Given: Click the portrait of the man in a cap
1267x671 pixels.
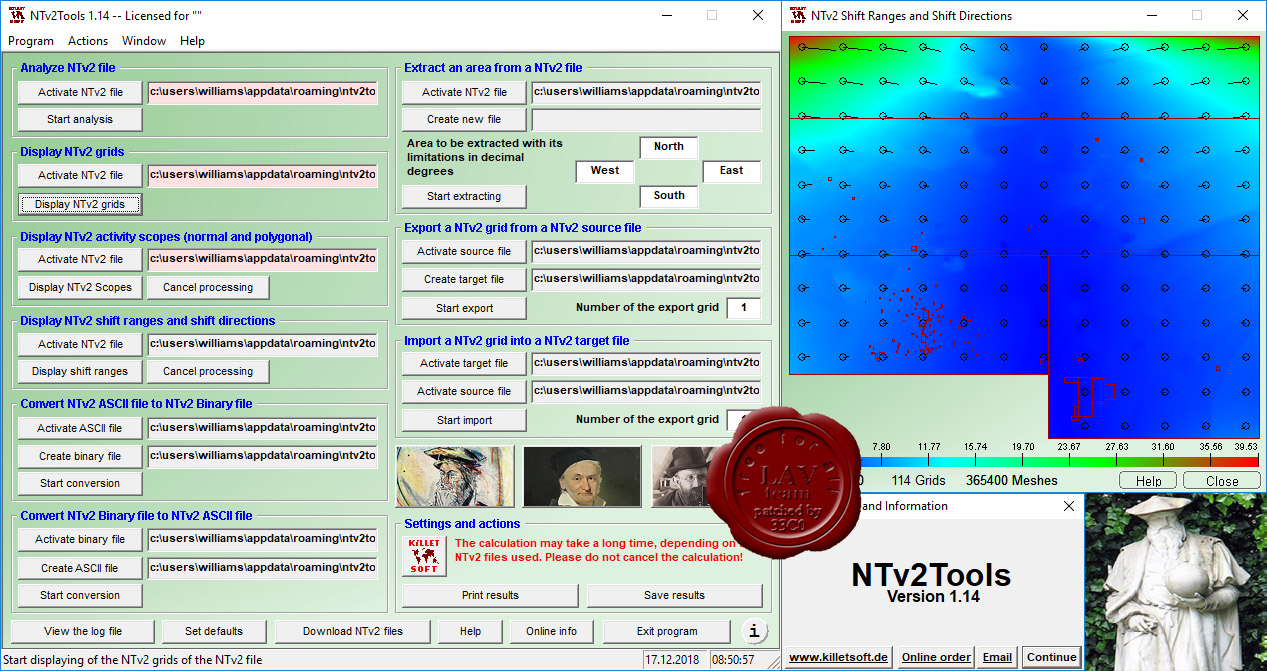Looking at the screenshot, I should (x=582, y=476).
